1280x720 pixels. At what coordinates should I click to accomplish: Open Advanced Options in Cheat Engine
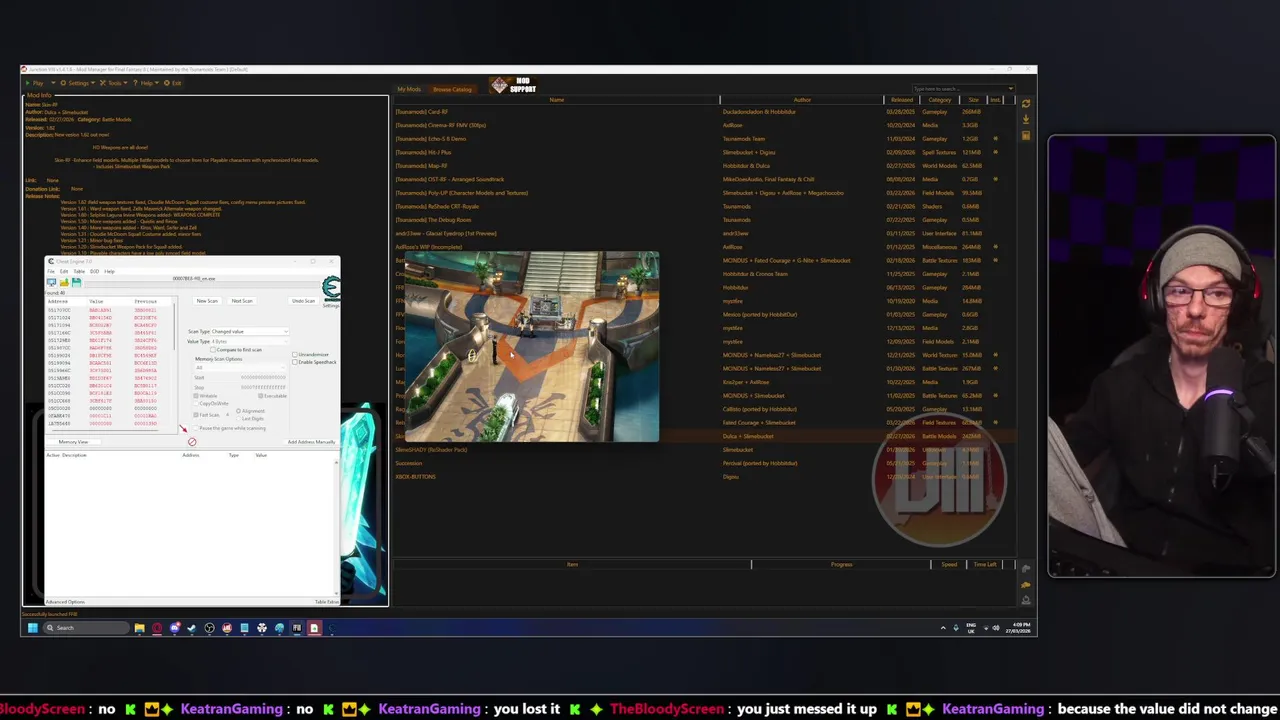click(65, 602)
